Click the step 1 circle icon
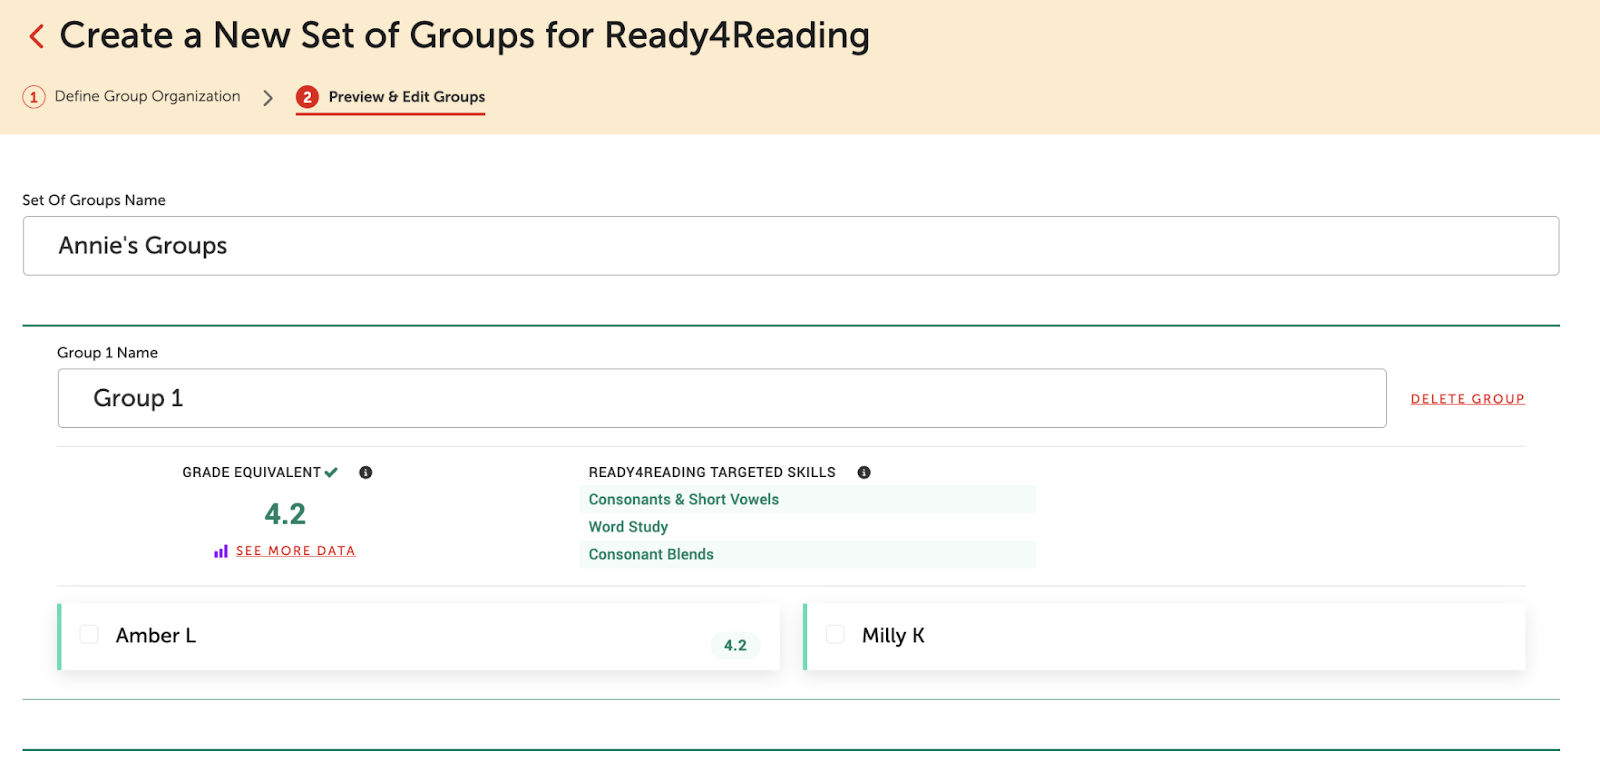Screen dimensions: 1600x762 (34, 97)
